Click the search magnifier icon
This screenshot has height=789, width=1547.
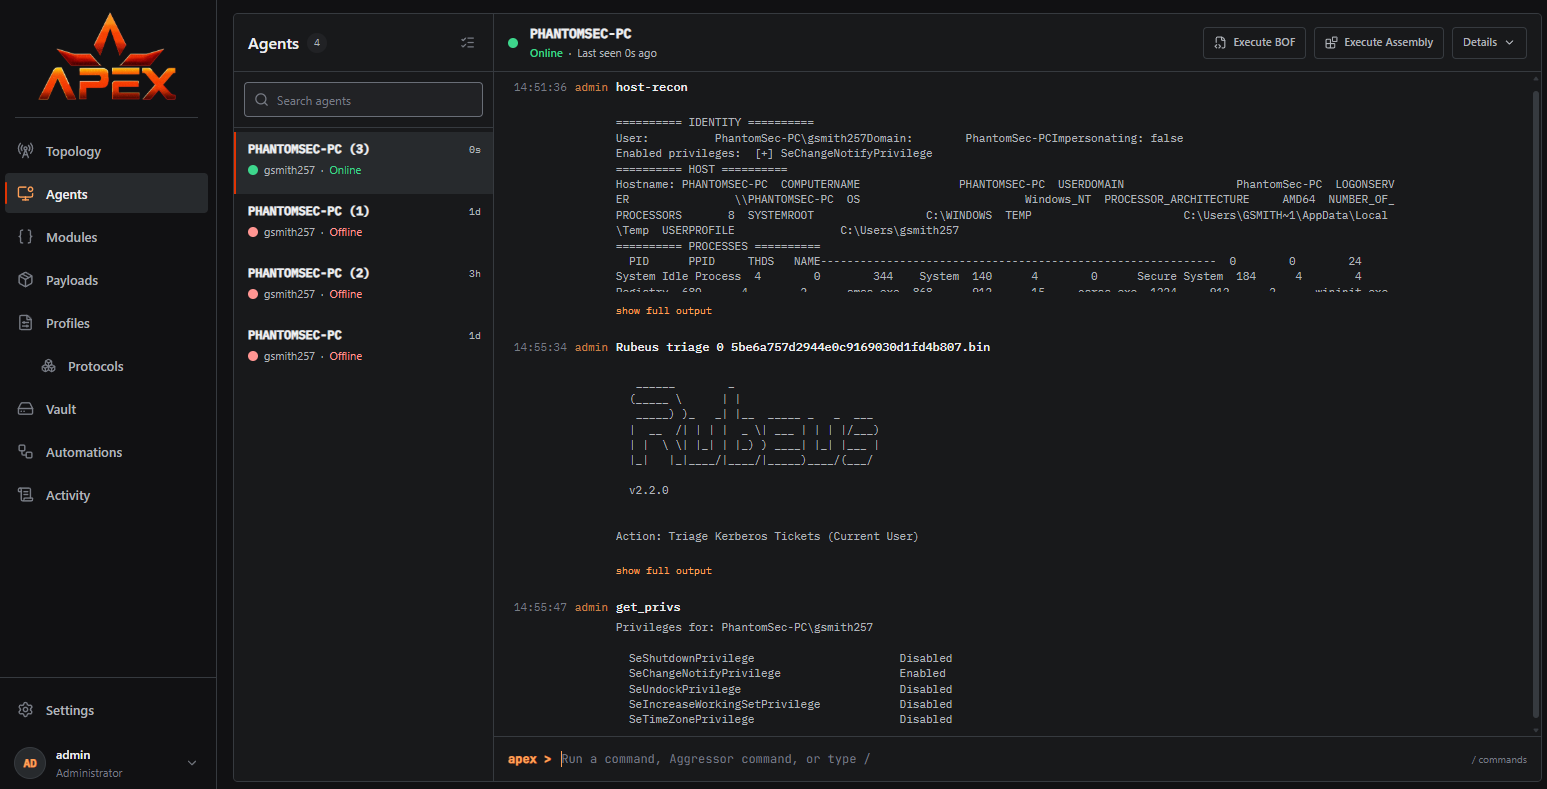262,100
